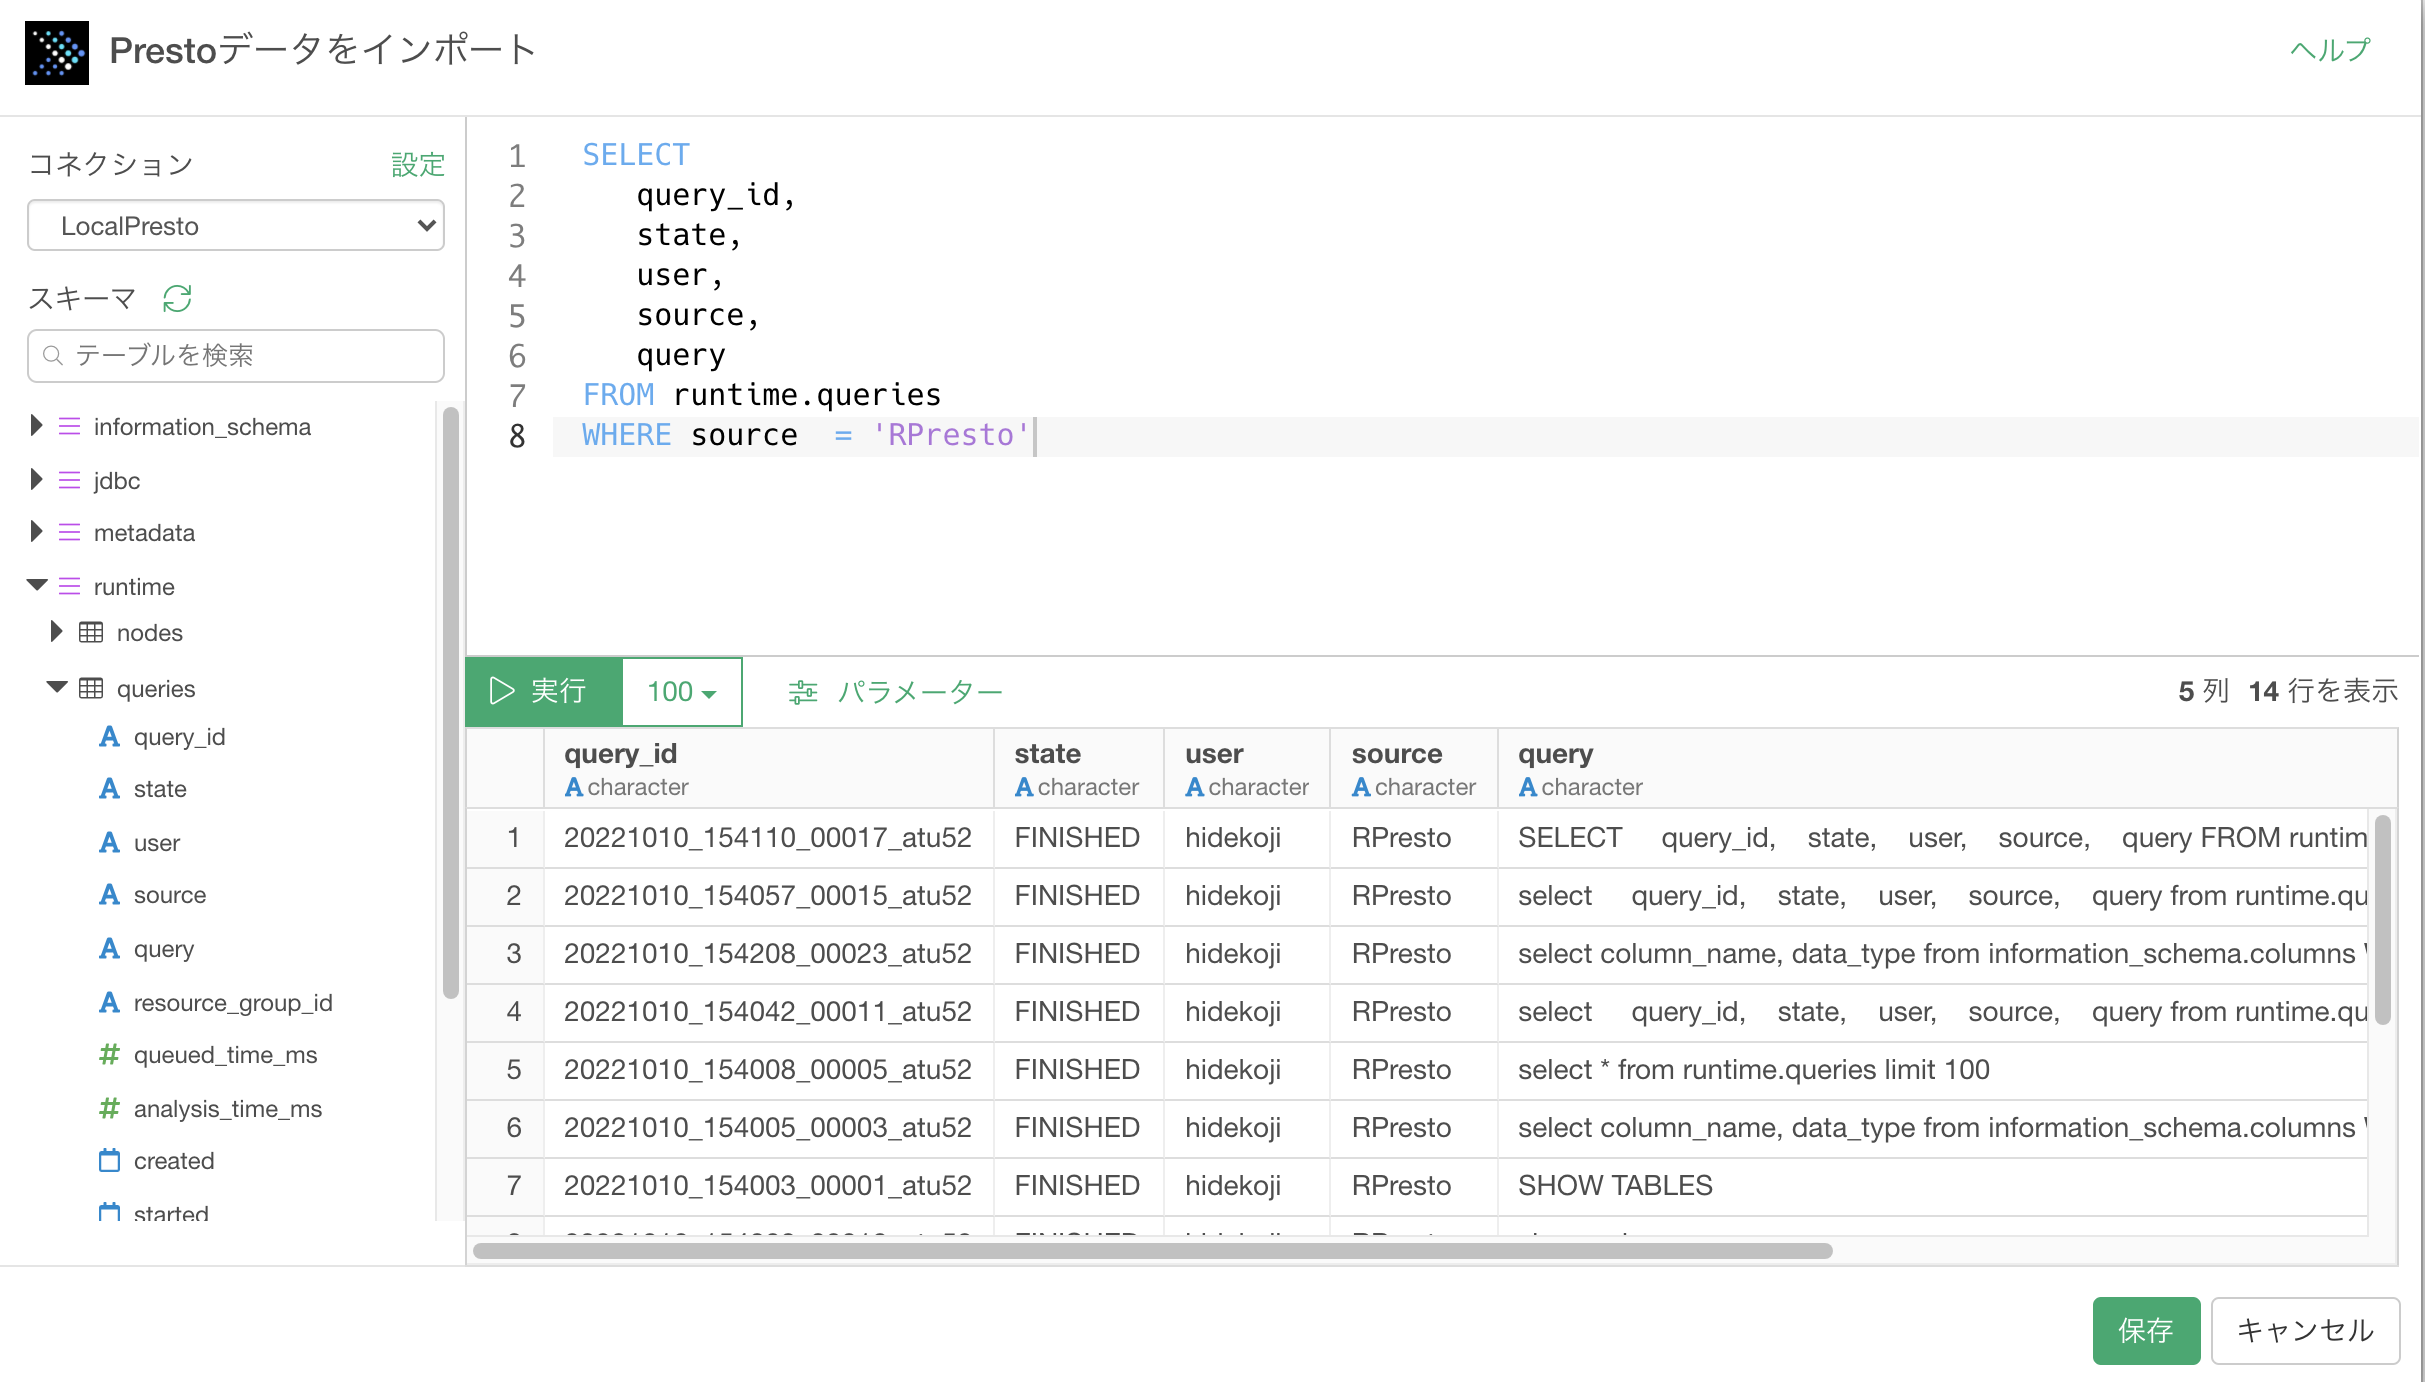
Task: Click row number 5 in results
Action: click(514, 1070)
